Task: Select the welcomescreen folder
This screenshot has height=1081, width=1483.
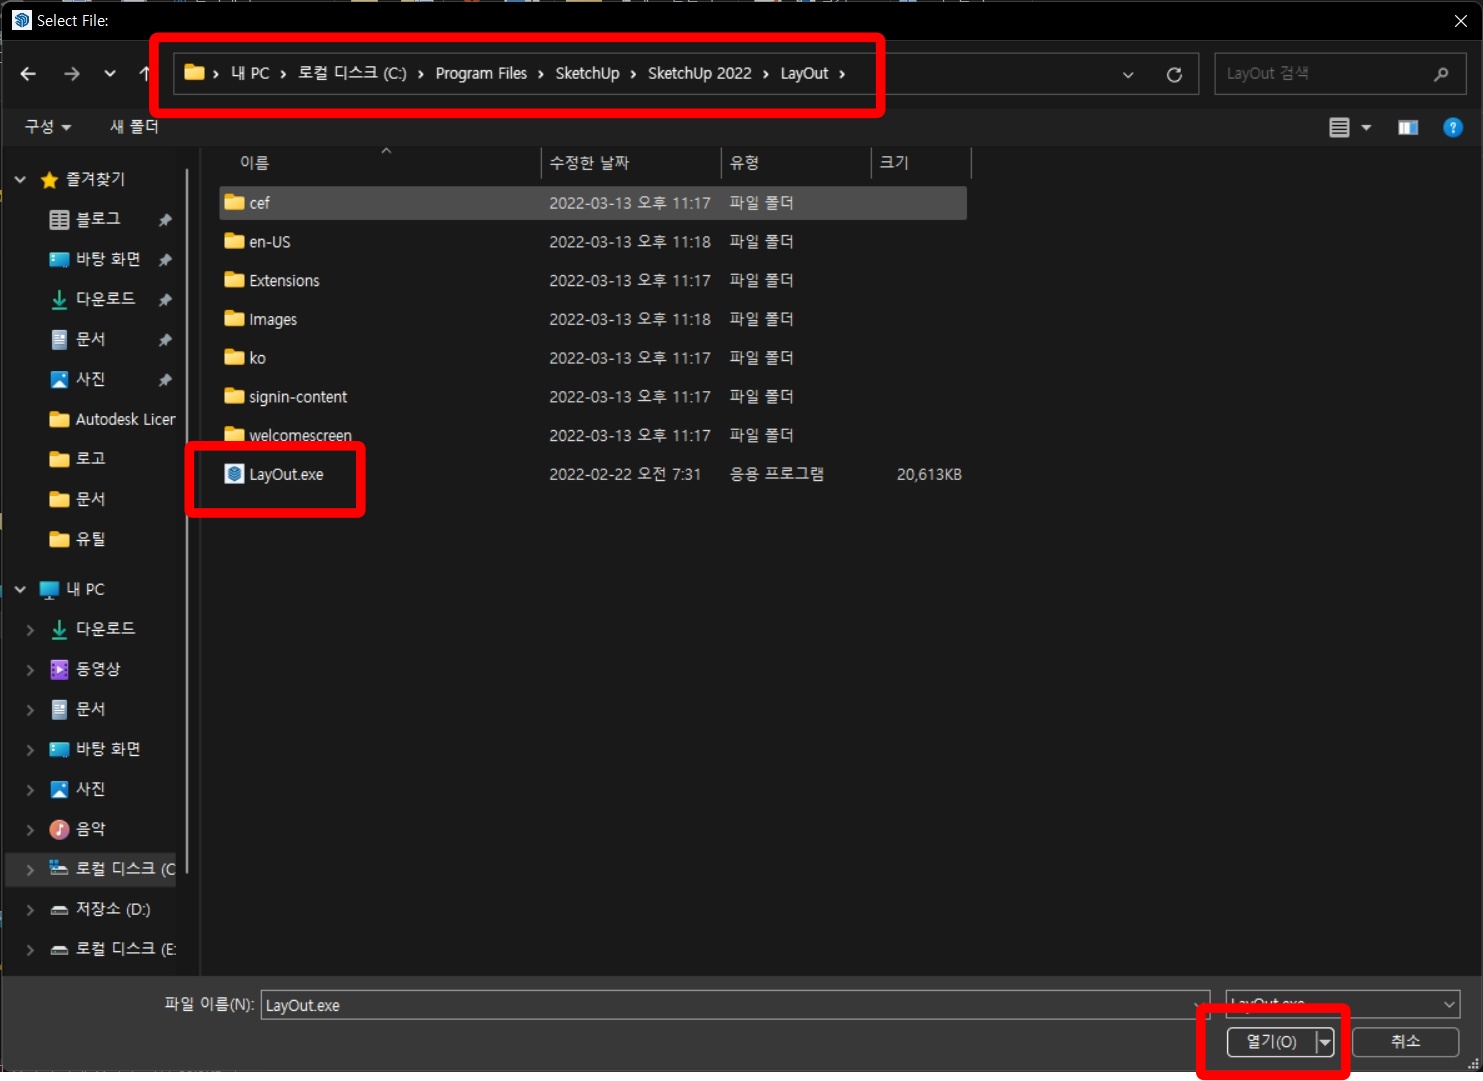Action: (x=593, y=436)
